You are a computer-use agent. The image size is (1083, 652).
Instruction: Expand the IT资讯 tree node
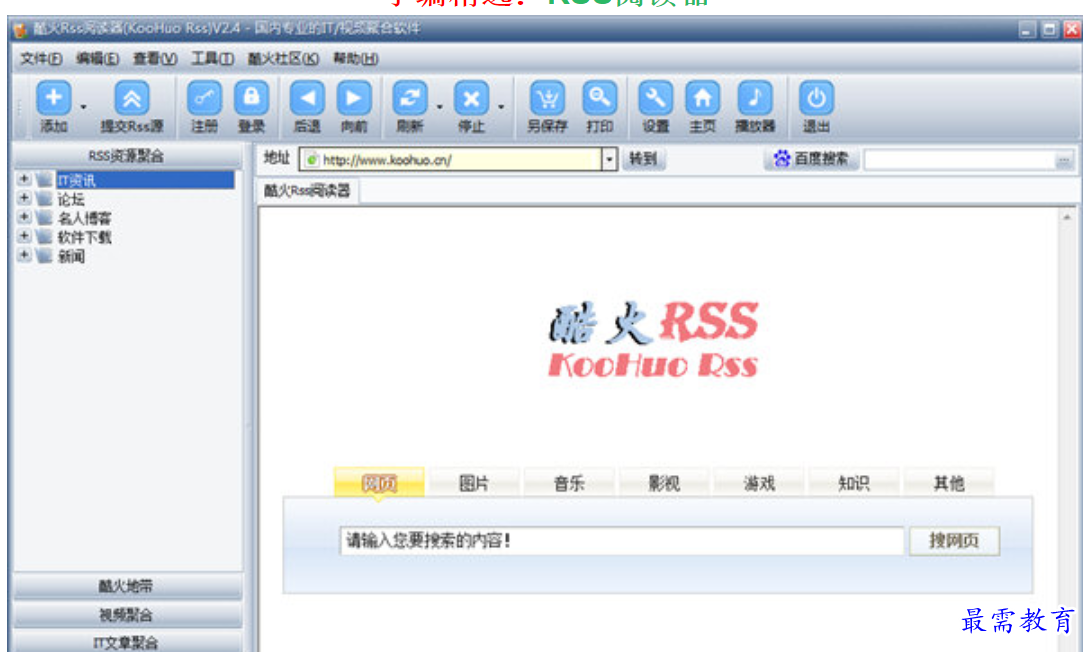23,180
